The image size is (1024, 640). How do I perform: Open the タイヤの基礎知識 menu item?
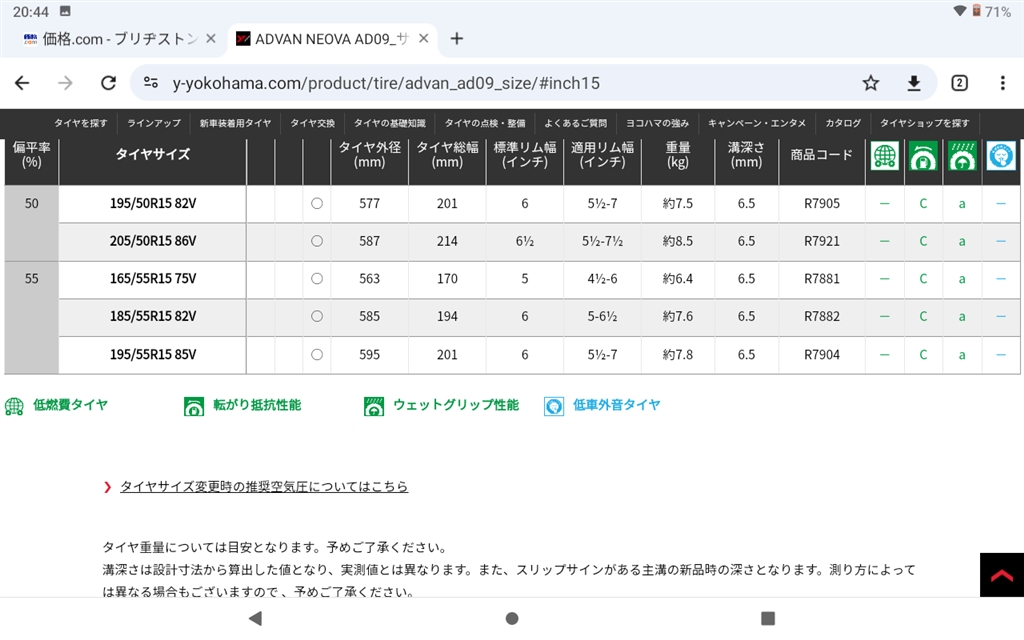coord(389,123)
